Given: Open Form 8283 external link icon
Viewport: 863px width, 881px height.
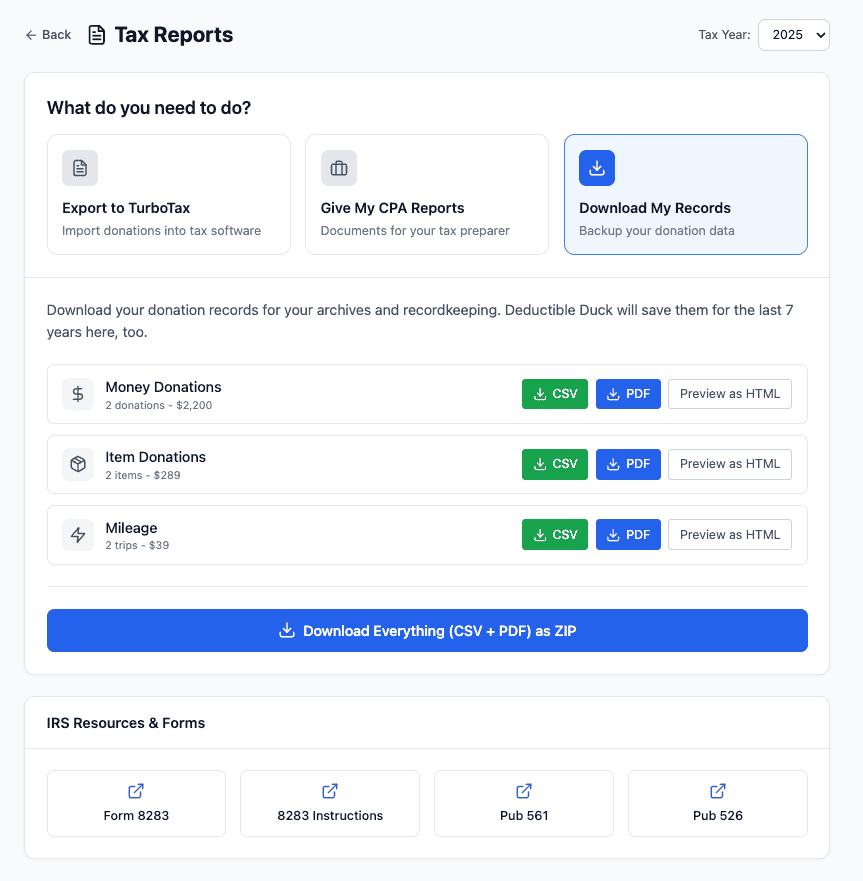Looking at the screenshot, I should (136, 791).
